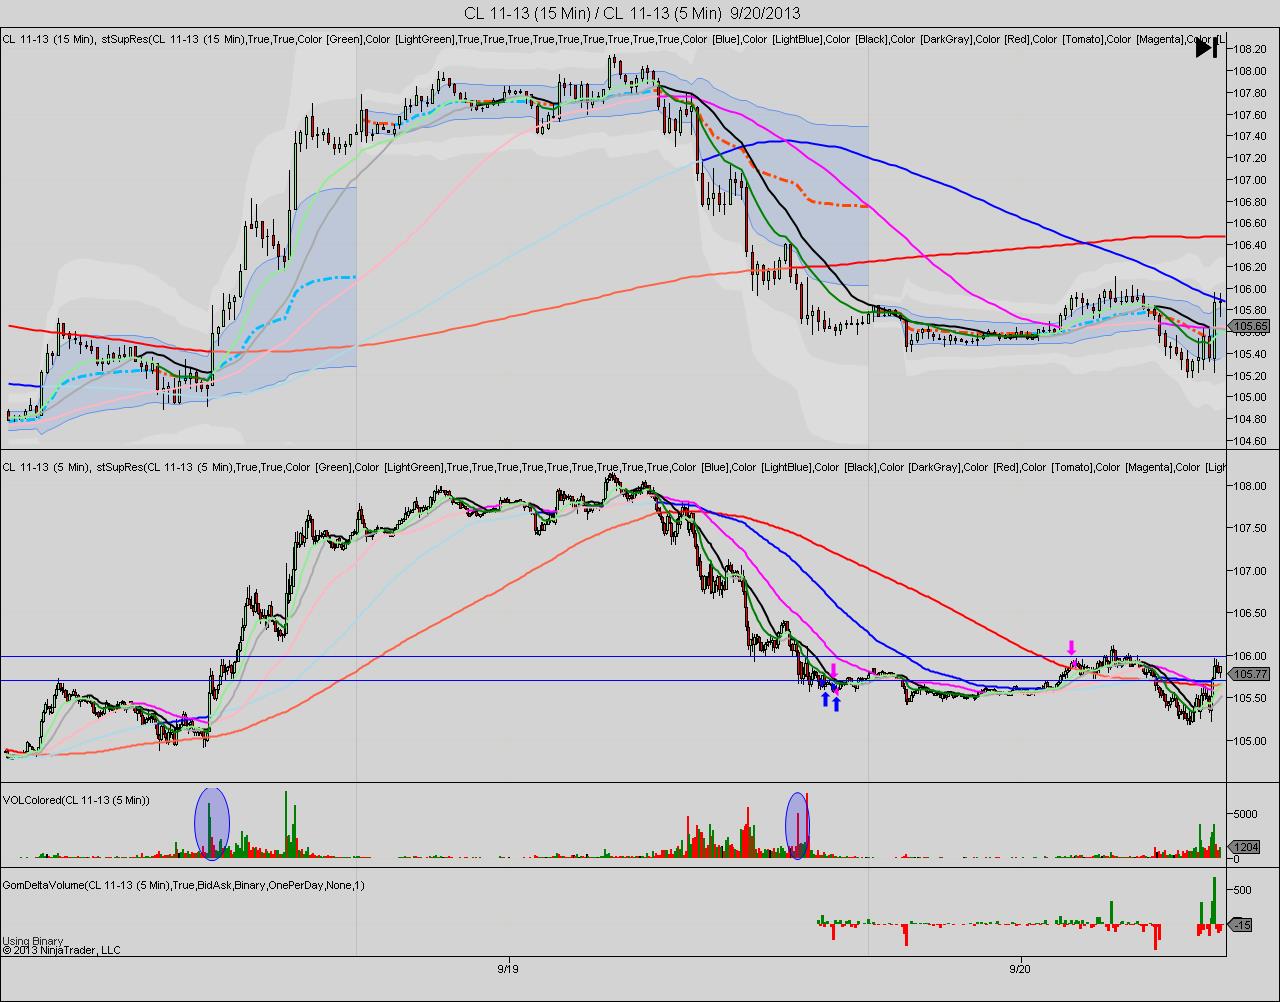Select the left blue up arrow
The height and width of the screenshot is (1002, 1280).
825,700
